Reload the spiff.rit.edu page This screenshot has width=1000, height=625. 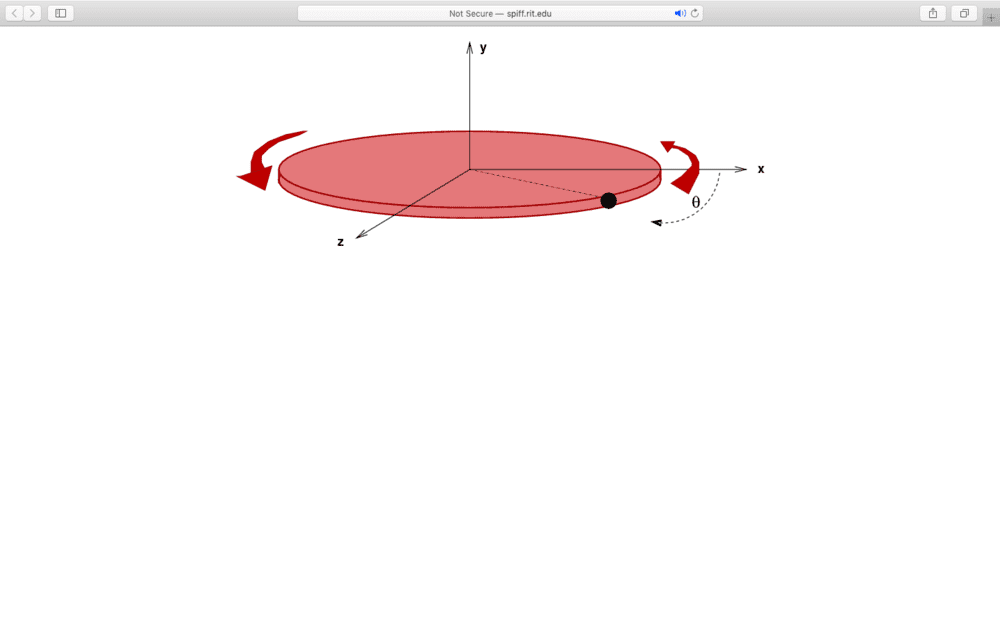click(695, 13)
